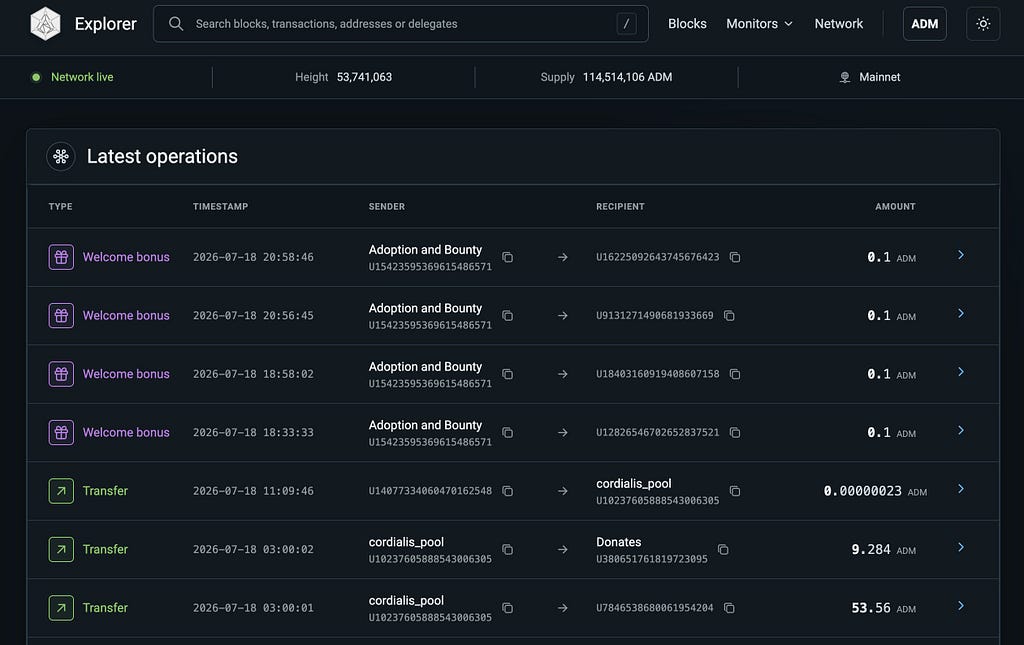Open the Transfer link on the 11:09:46 row

pyautogui.click(x=105, y=491)
